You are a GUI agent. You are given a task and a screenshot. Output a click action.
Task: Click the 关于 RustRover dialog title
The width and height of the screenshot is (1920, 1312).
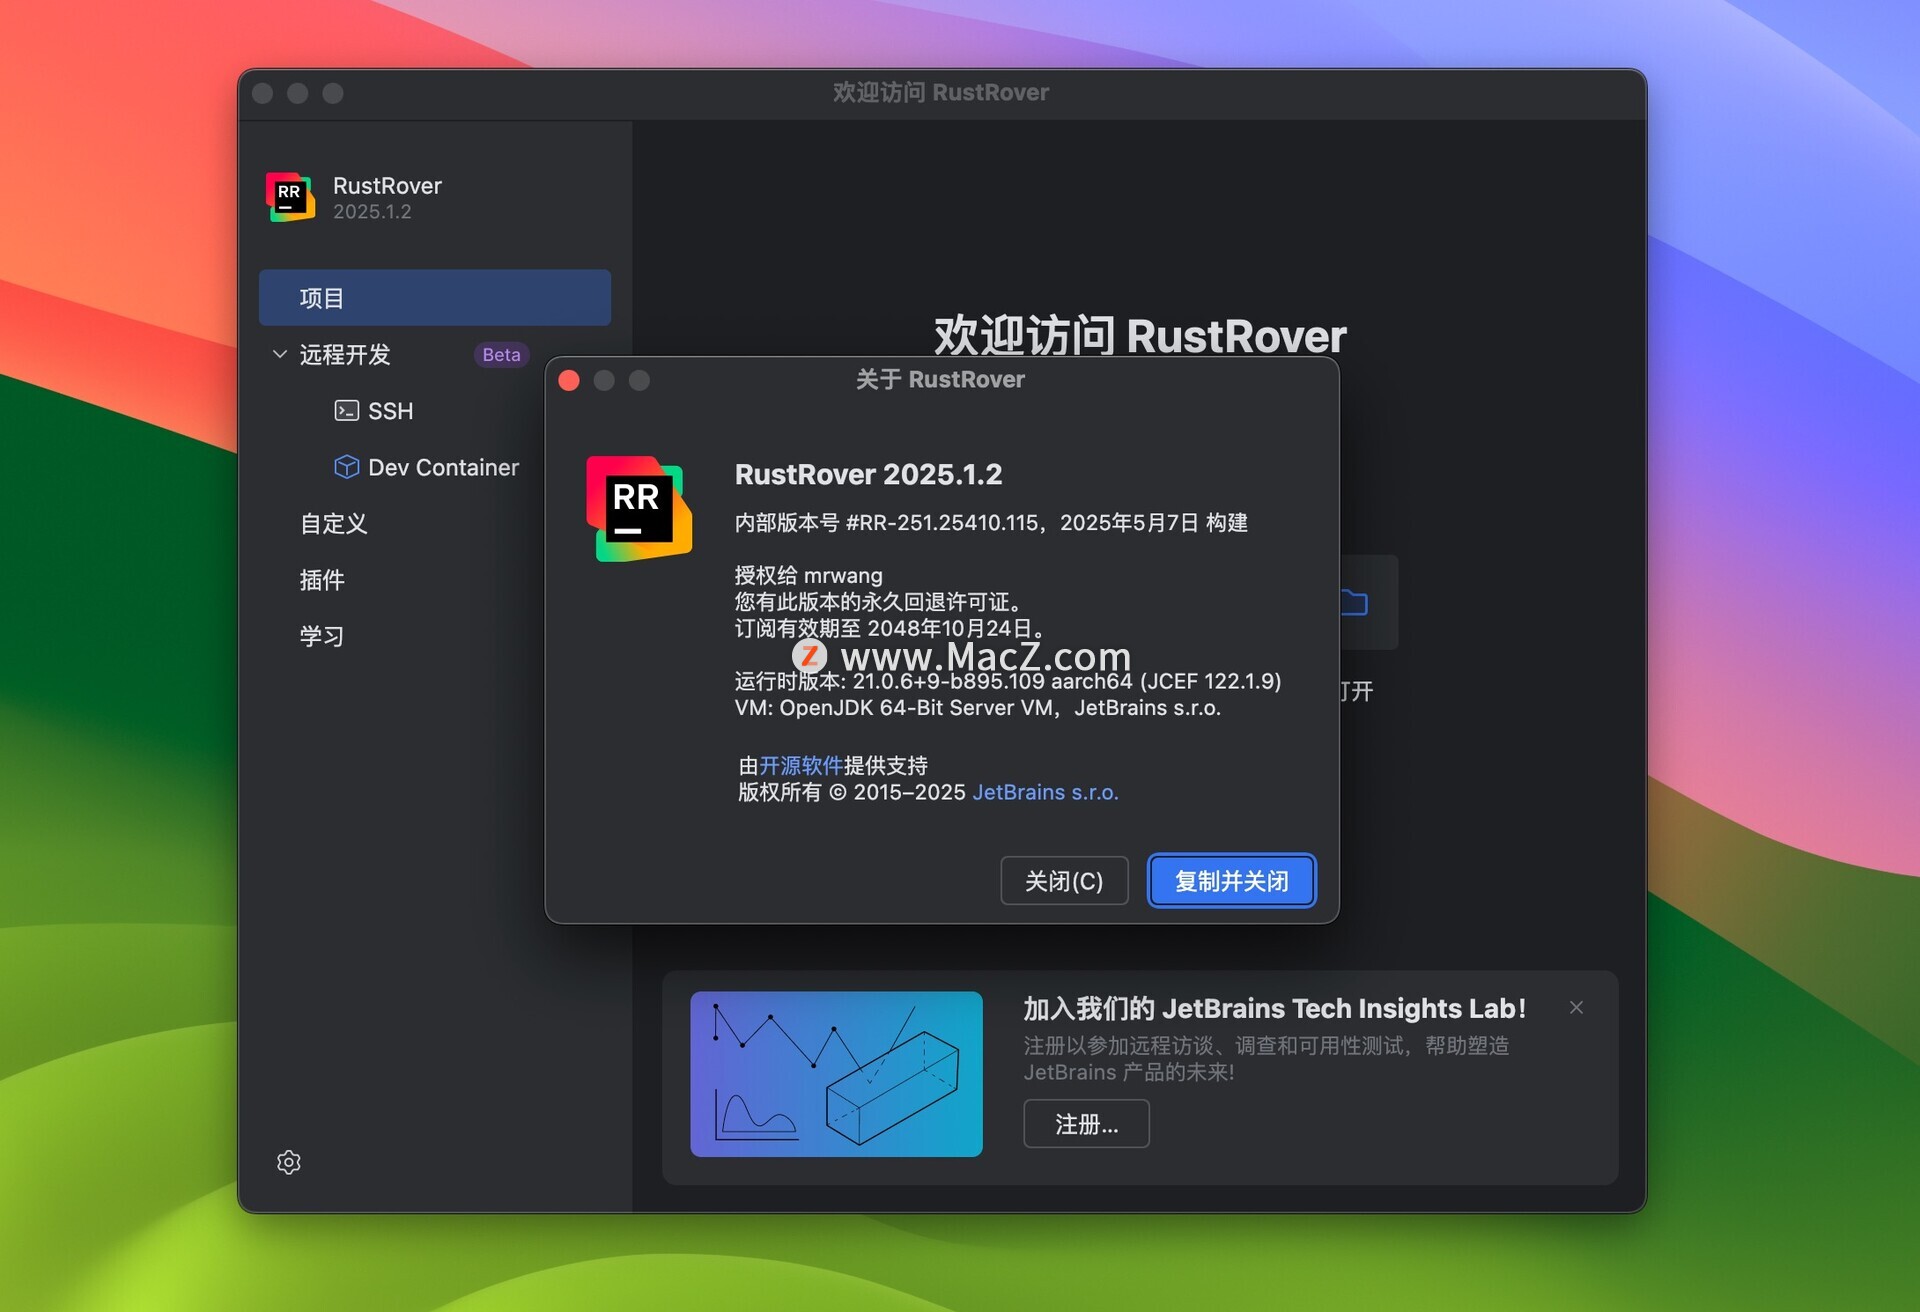tap(940, 380)
